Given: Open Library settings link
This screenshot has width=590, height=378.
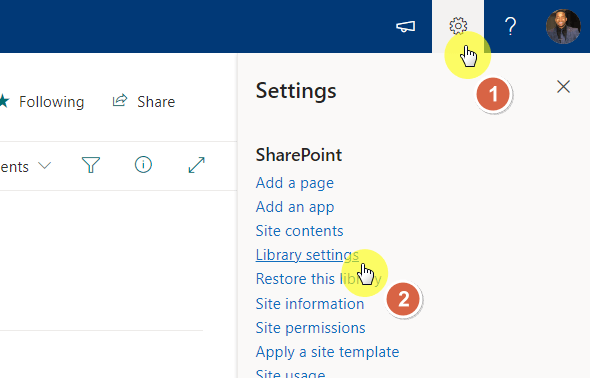Looking at the screenshot, I should pyautogui.click(x=307, y=255).
